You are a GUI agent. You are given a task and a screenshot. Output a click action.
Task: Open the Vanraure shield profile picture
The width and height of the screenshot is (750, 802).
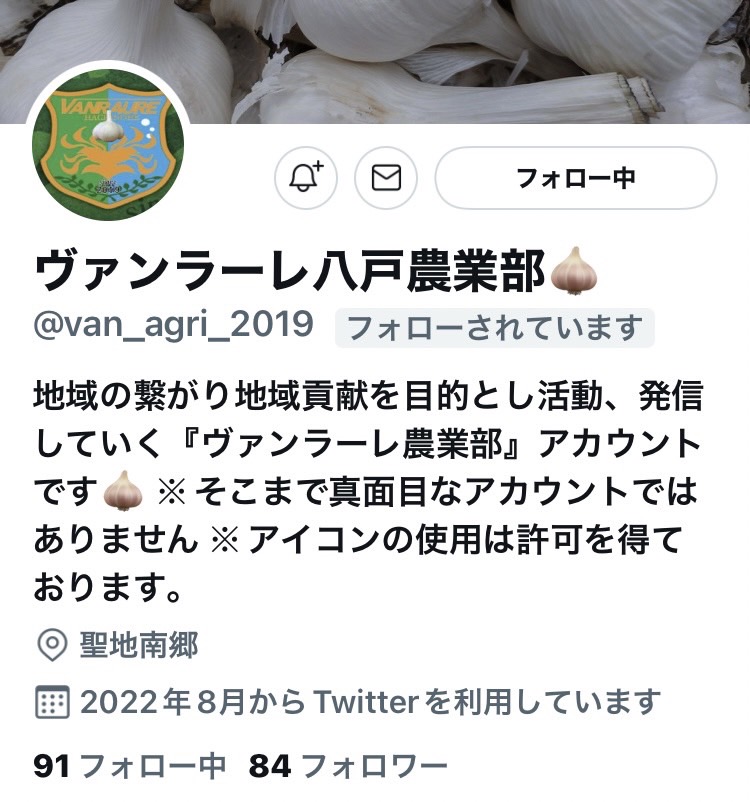pyautogui.click(x=108, y=144)
